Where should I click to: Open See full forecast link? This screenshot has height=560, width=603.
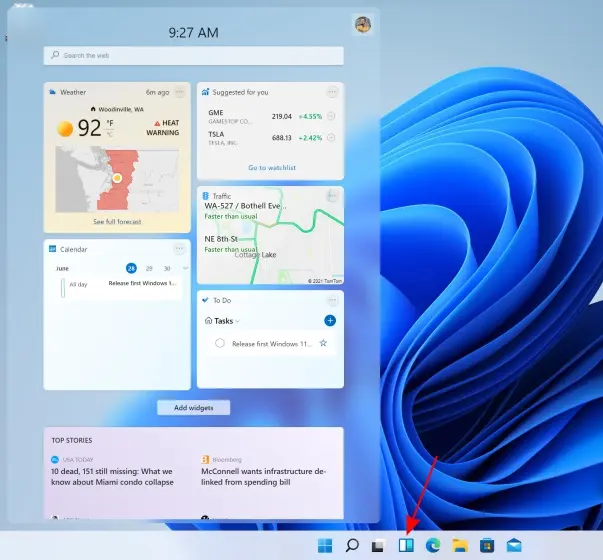tap(117, 222)
